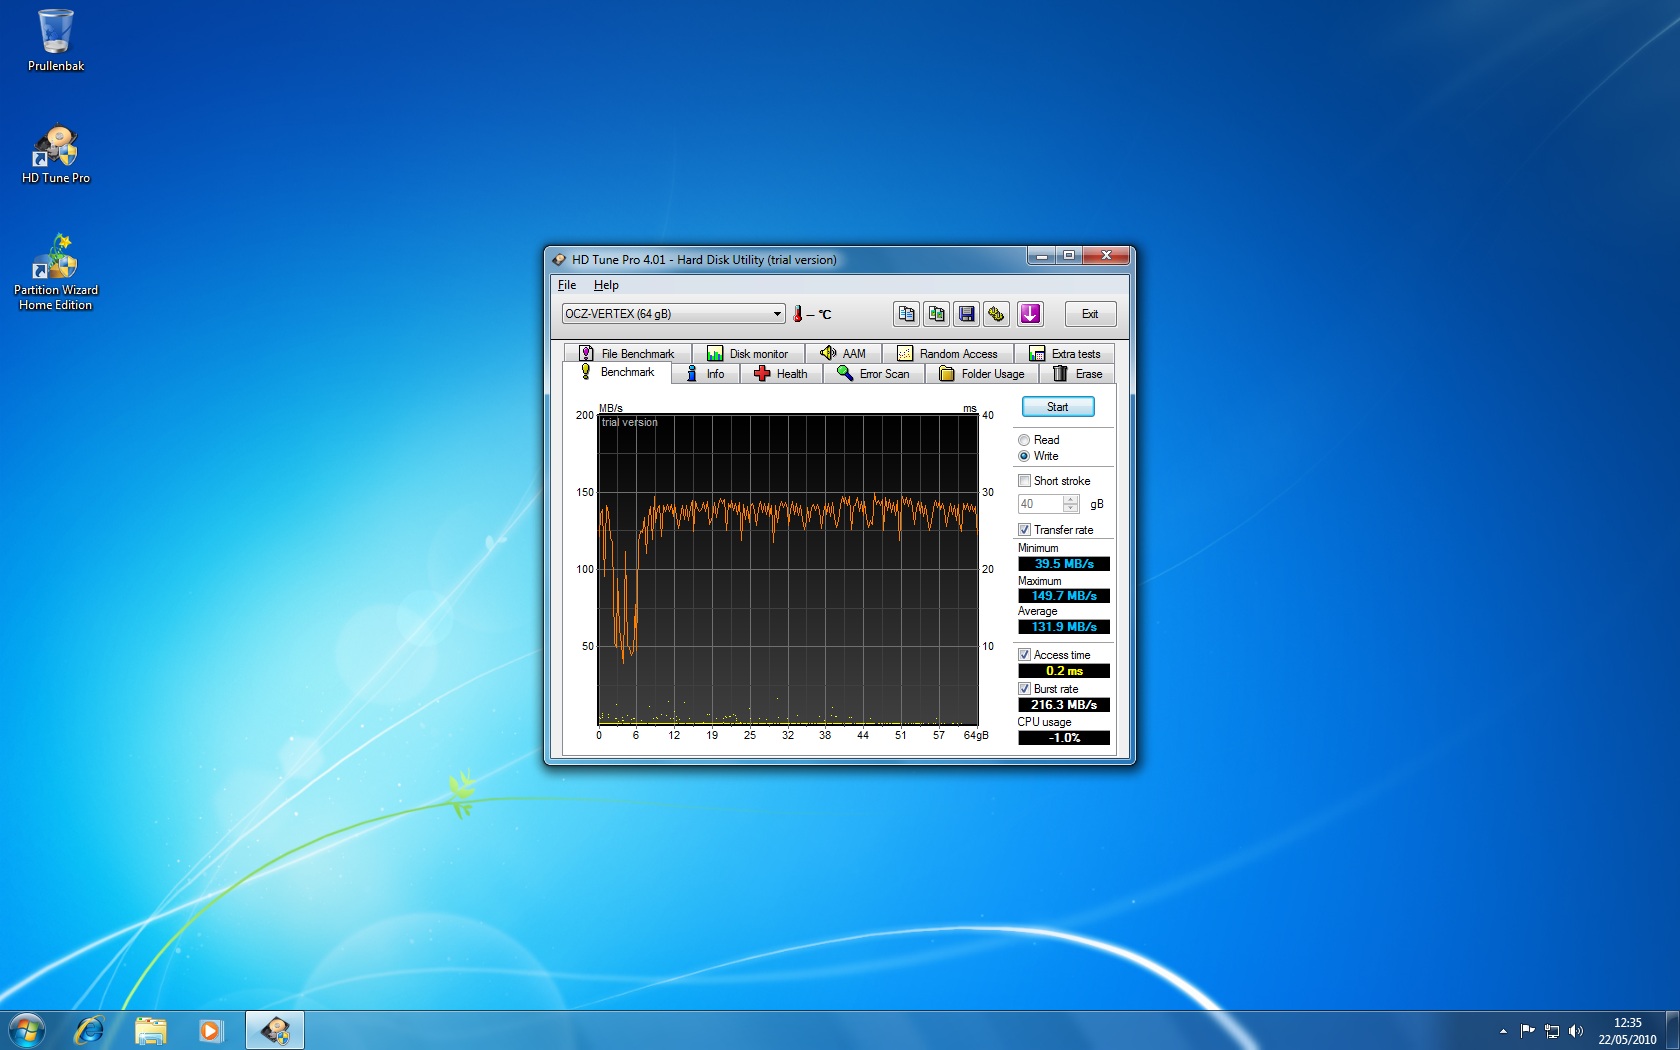Open Internet Explorer from the taskbar

[x=89, y=1030]
